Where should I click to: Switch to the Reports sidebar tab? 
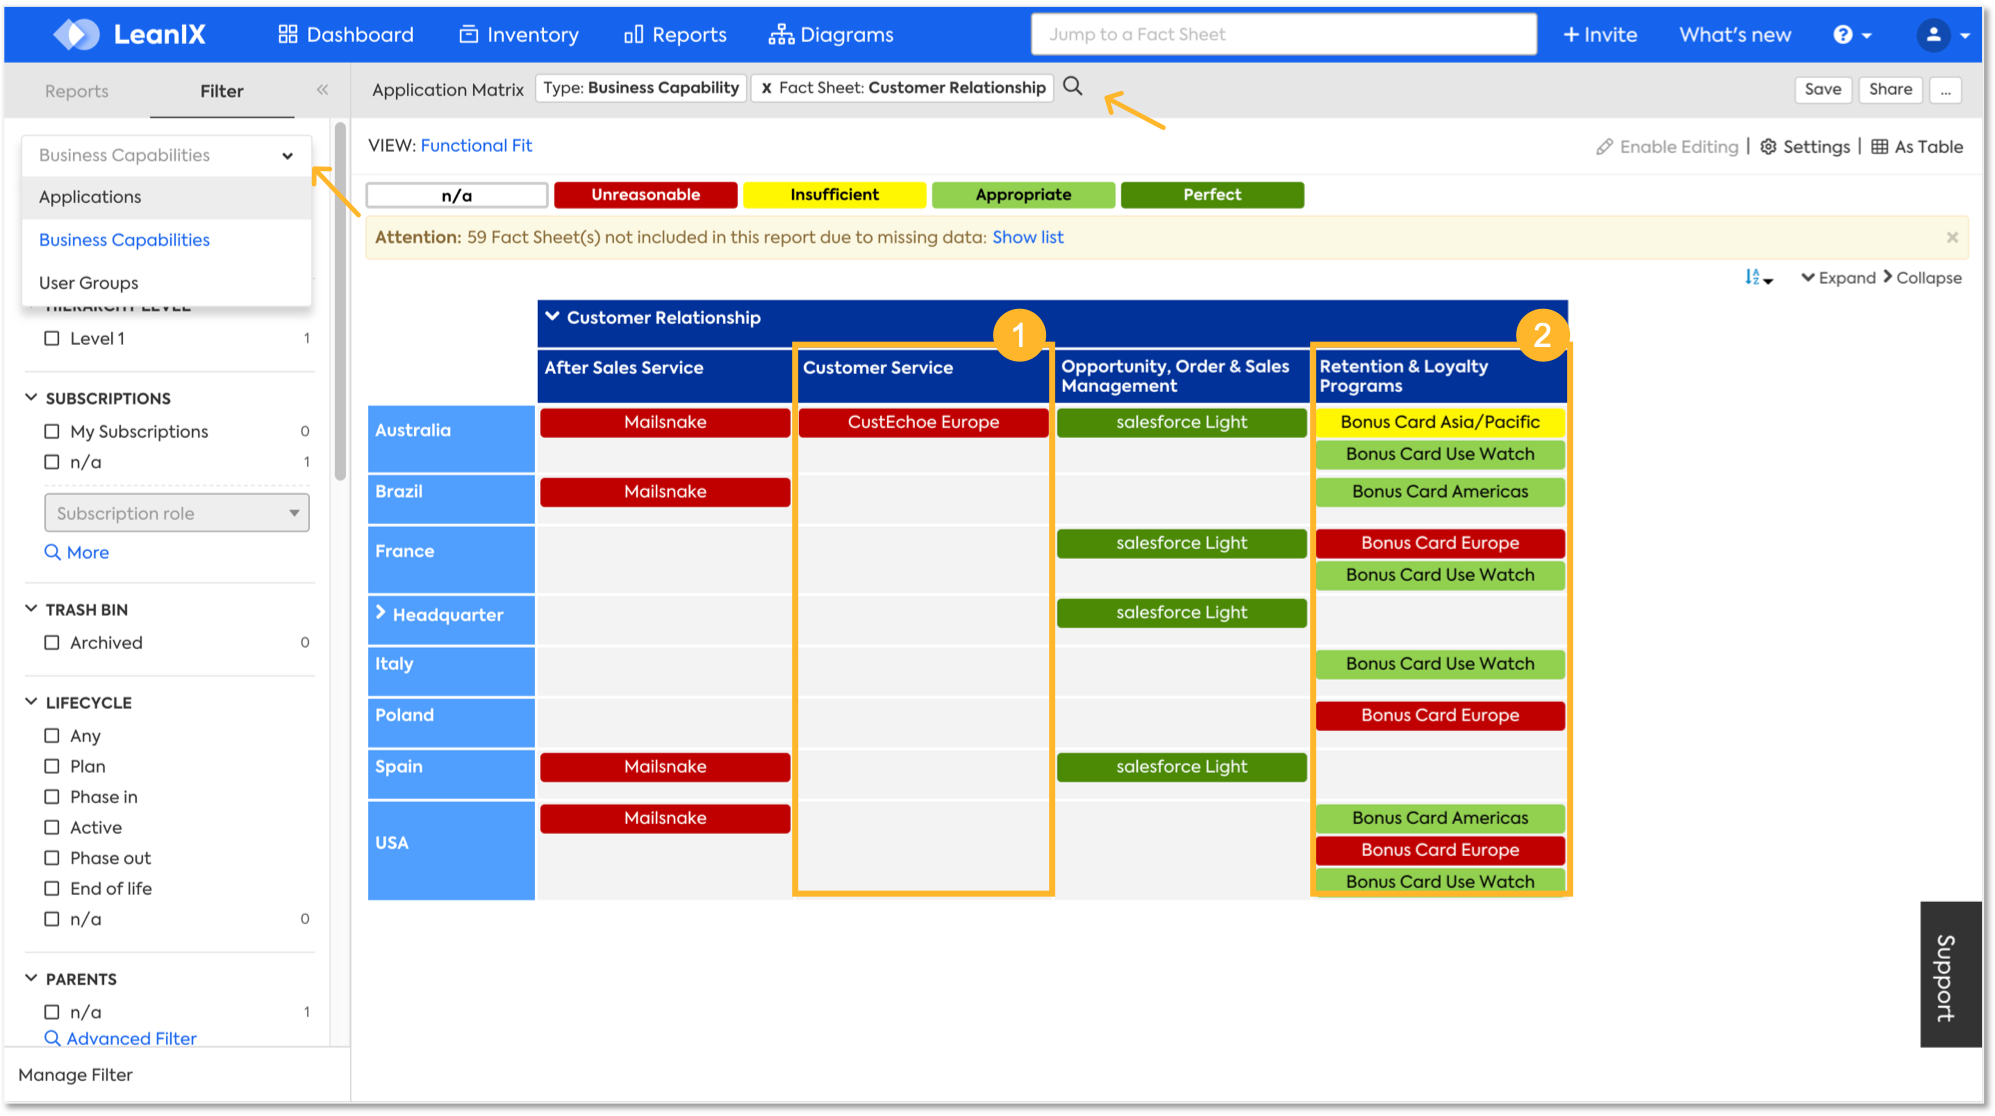click(x=76, y=91)
